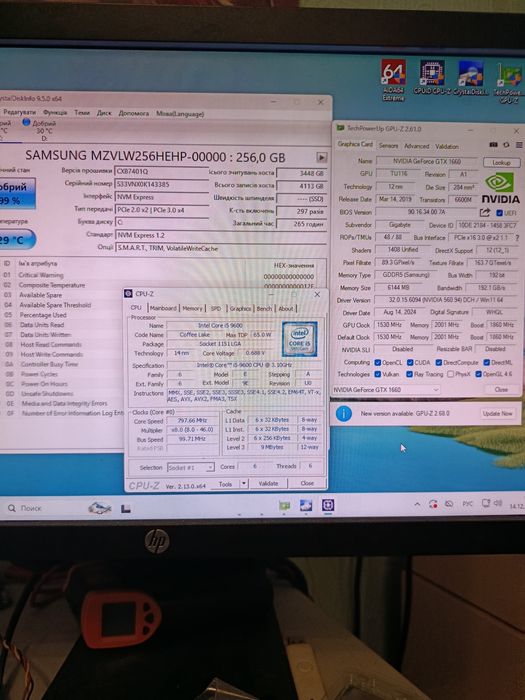Click the CrystalDiskInfo next-disk arrow icon
Viewport: 525px width, 700px height.
coord(321,157)
